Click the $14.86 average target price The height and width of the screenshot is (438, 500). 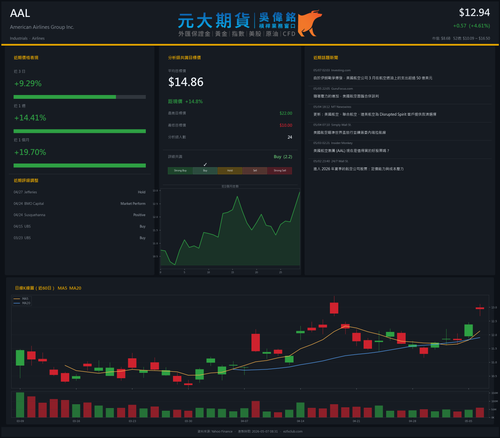pyautogui.click(x=186, y=82)
